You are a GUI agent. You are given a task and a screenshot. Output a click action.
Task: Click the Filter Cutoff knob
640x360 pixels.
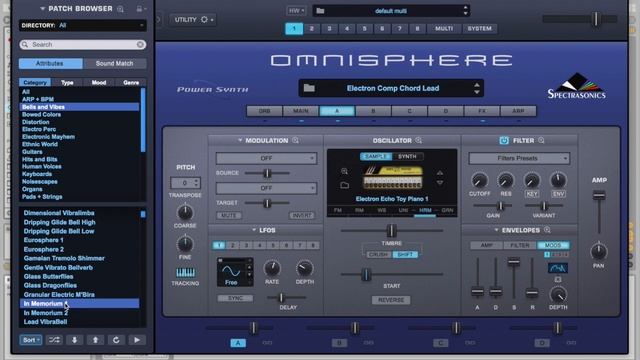[x=480, y=180]
